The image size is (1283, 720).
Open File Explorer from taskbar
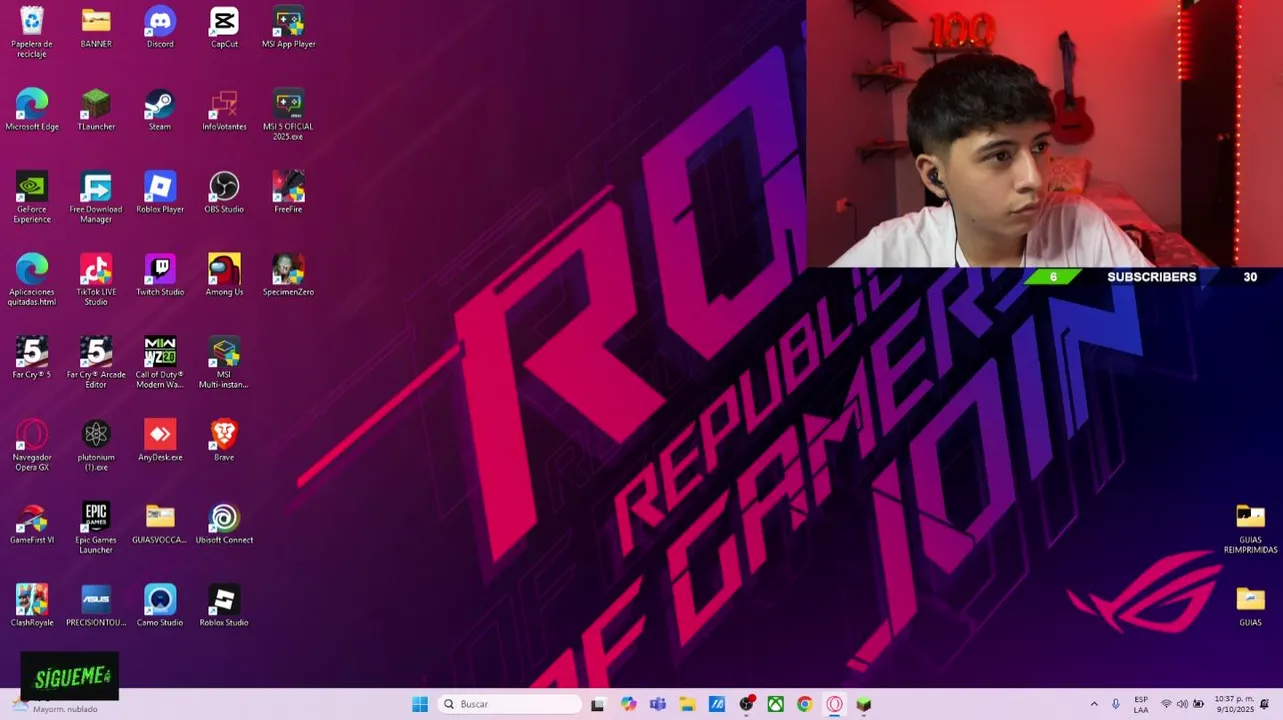pos(687,704)
